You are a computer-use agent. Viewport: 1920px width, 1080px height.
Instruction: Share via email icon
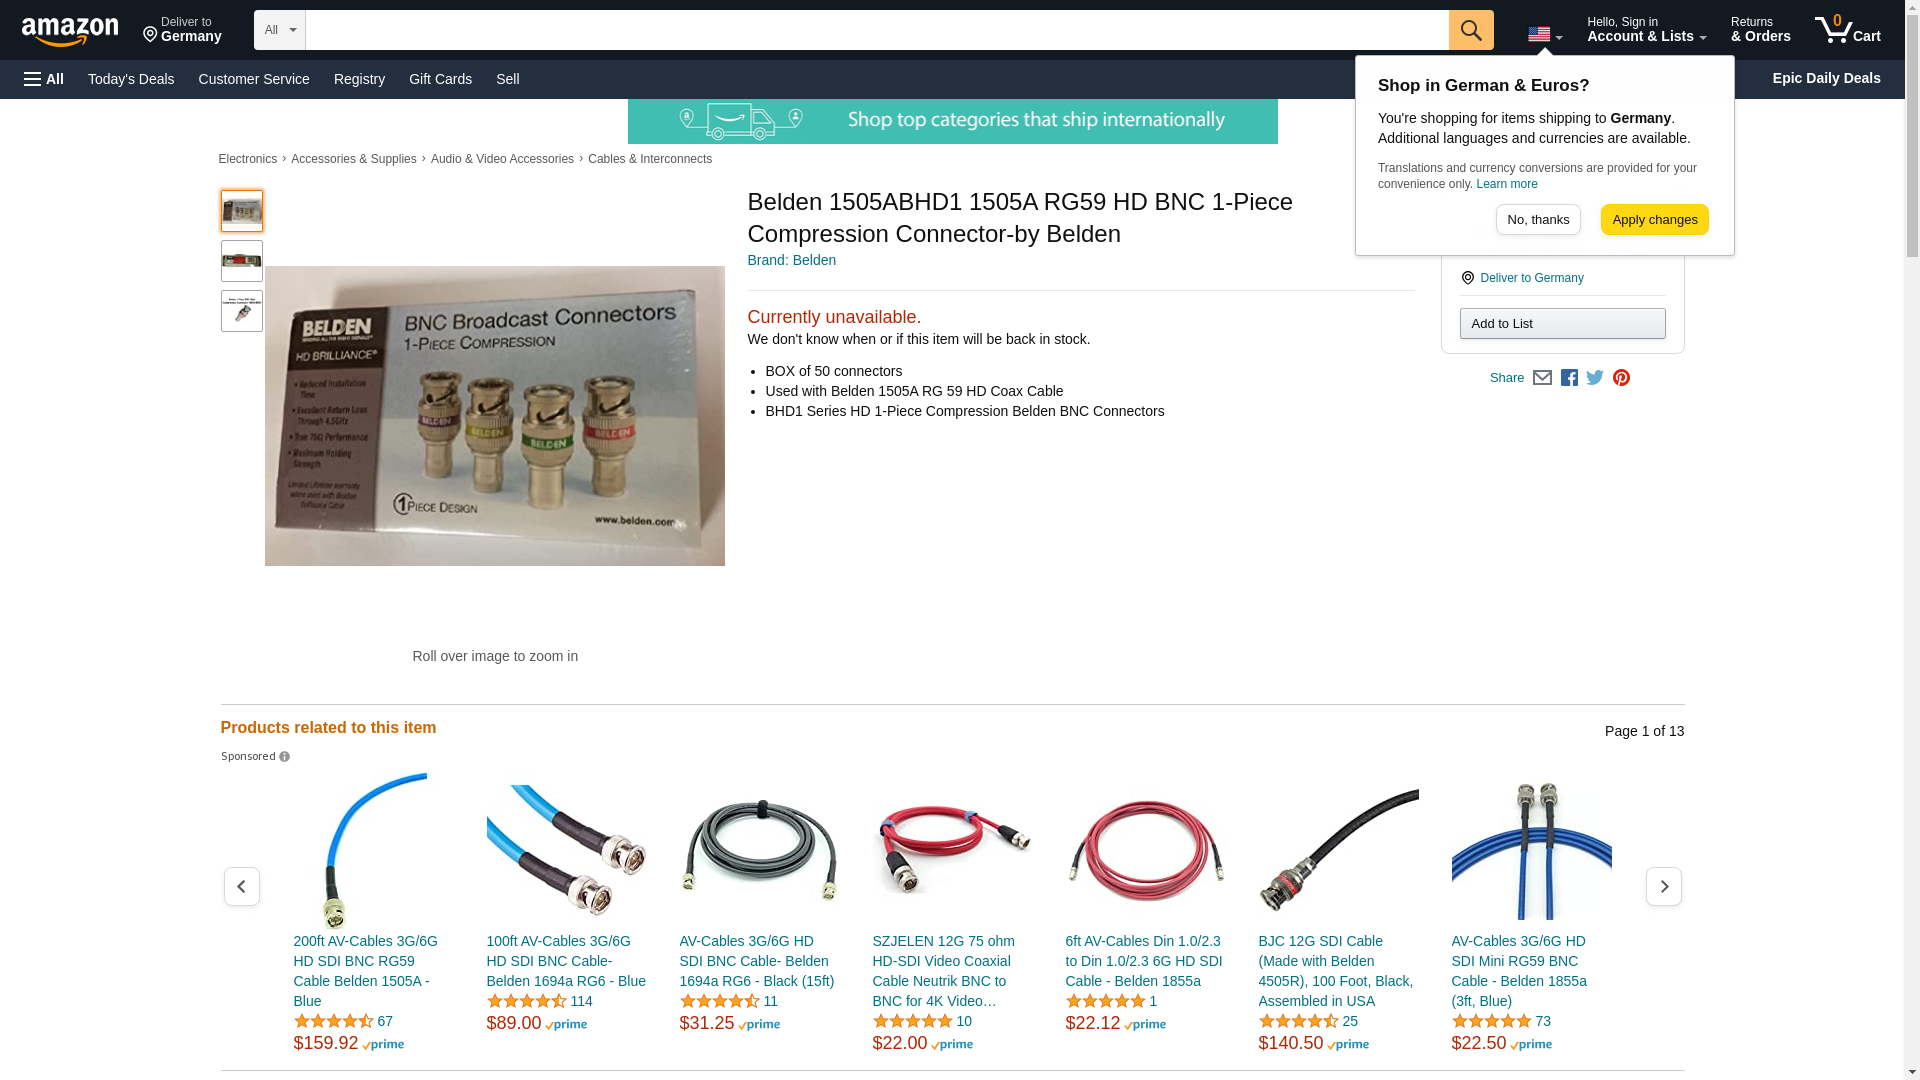coord(1542,378)
